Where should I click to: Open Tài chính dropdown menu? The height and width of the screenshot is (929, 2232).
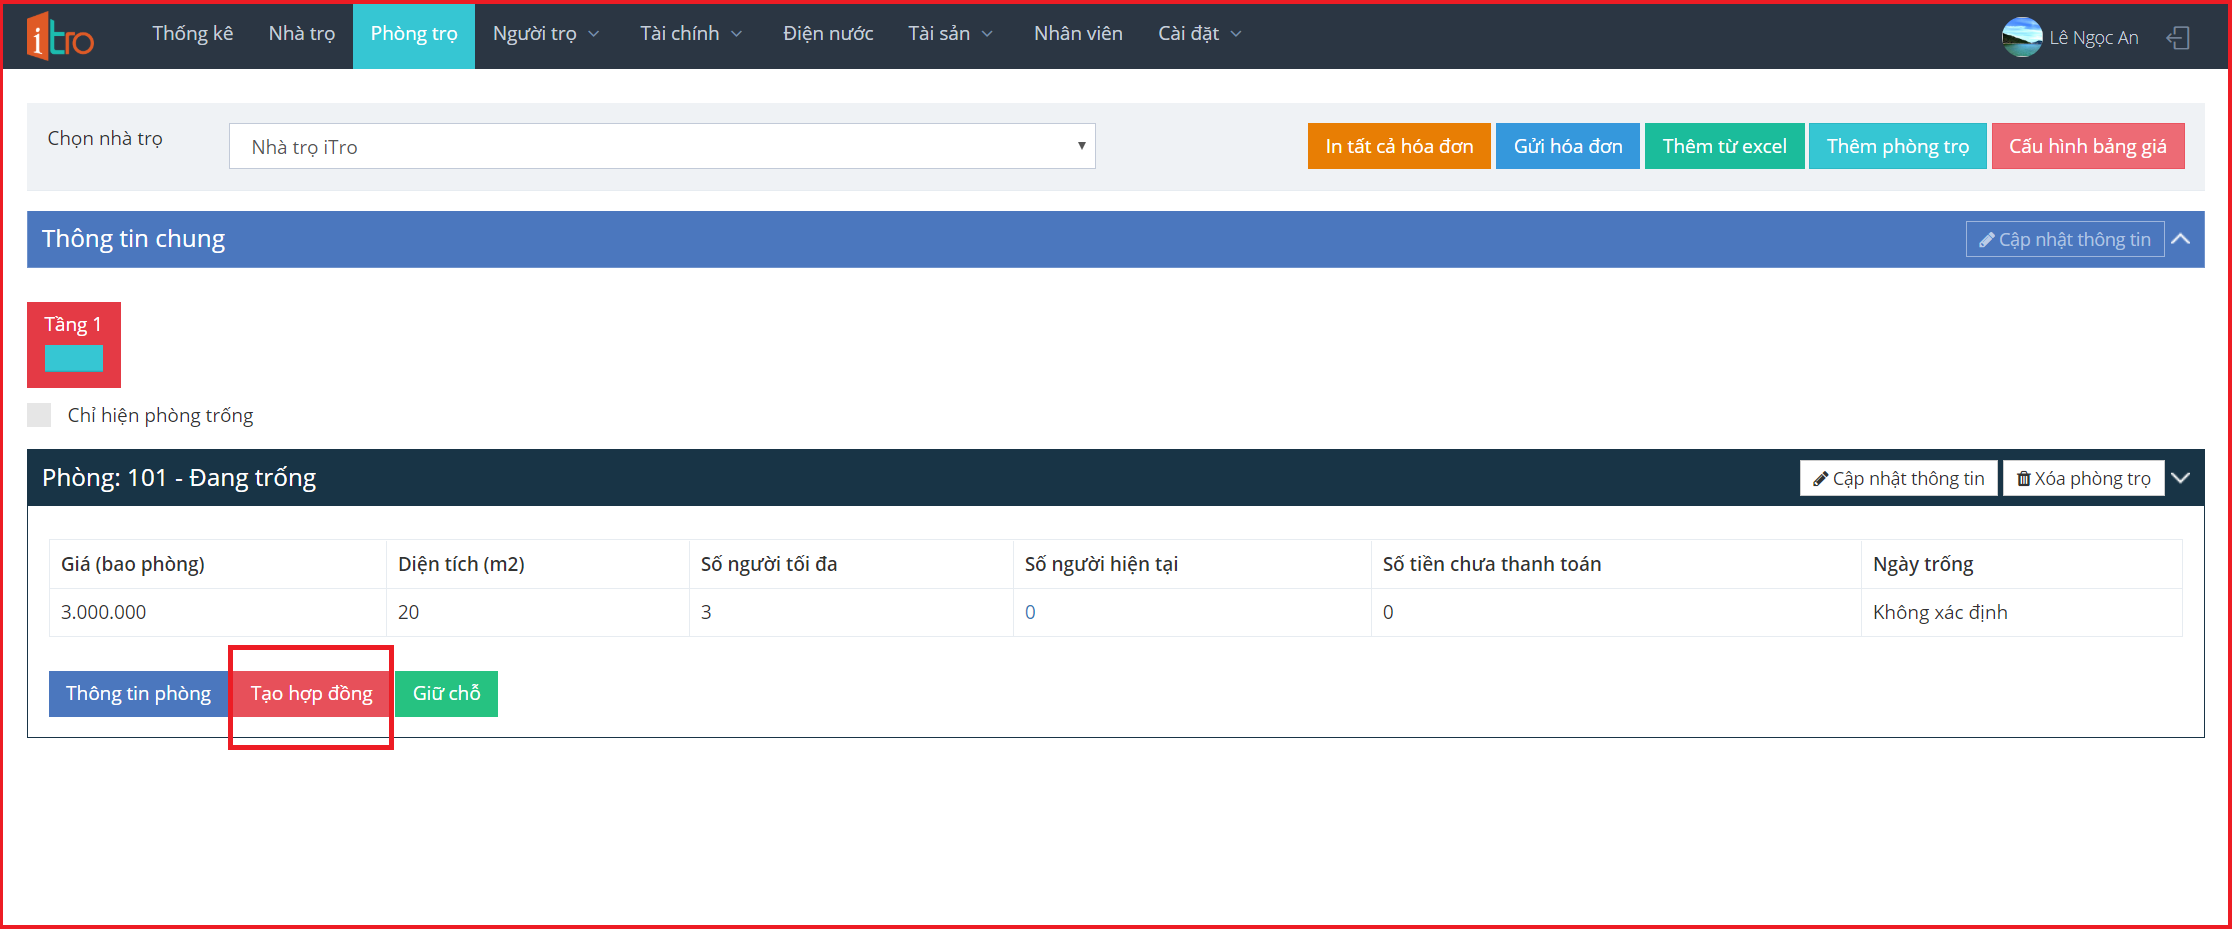click(x=690, y=34)
